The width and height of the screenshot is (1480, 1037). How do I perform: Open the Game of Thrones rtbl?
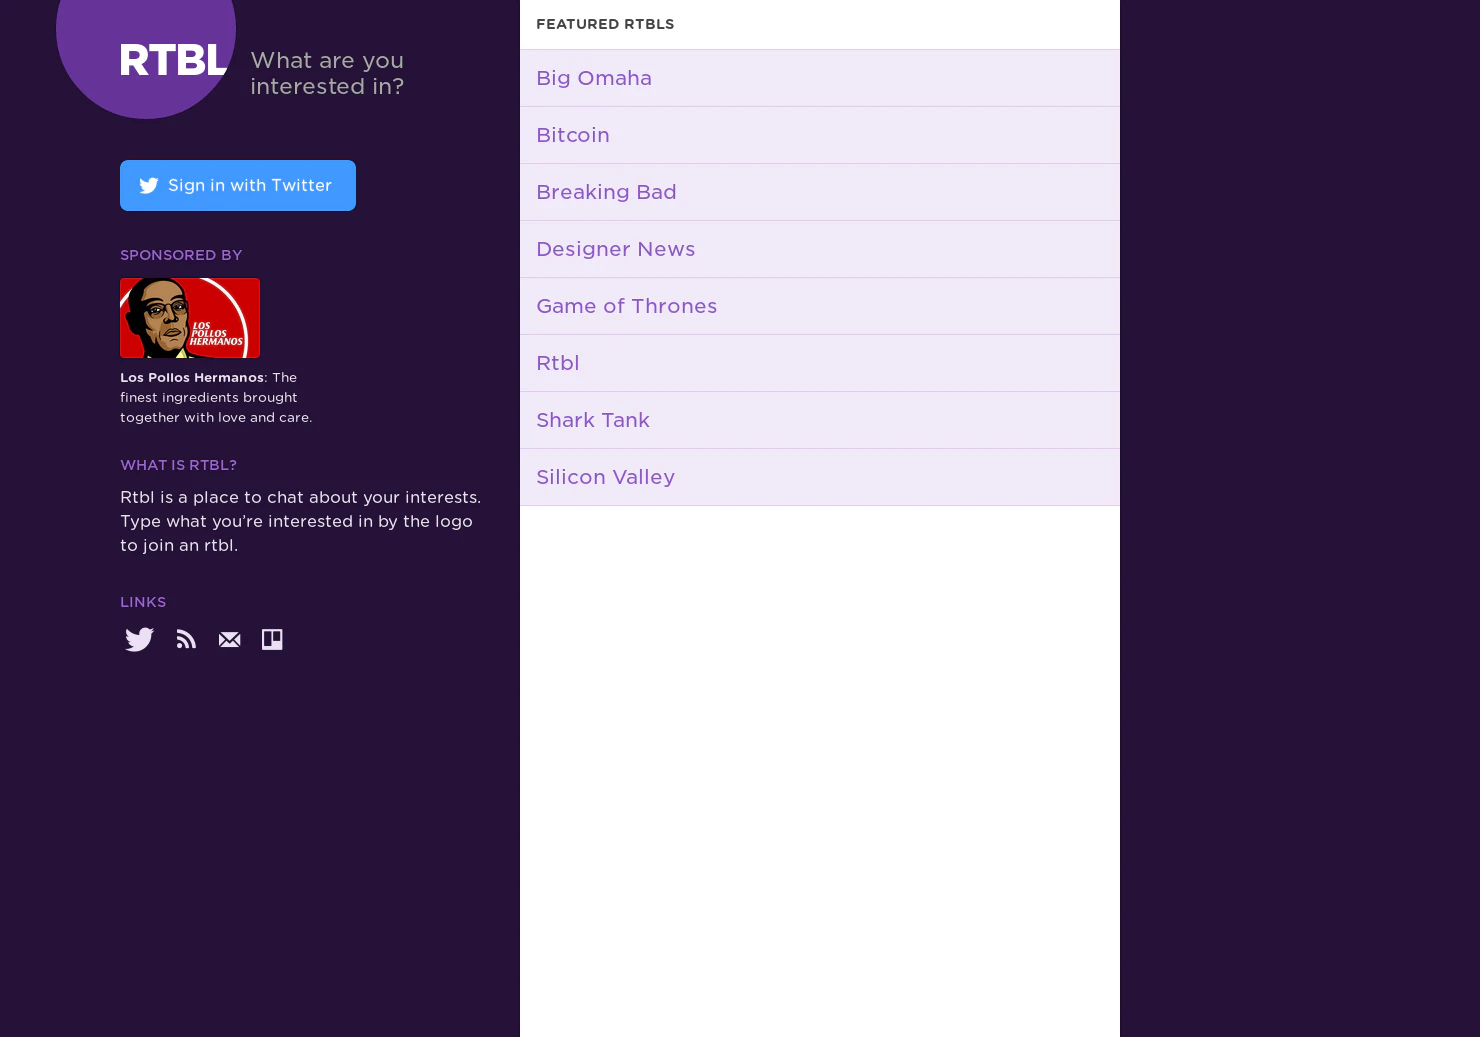820,306
